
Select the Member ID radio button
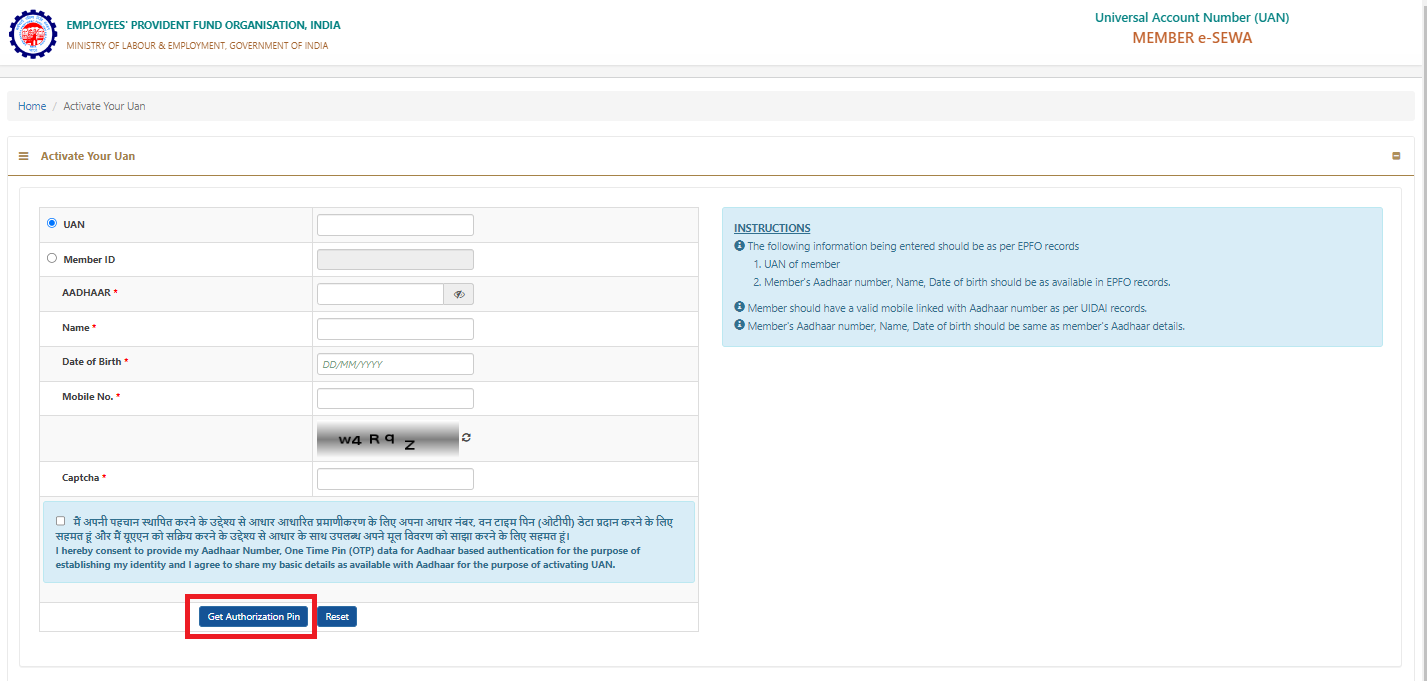pos(52,258)
